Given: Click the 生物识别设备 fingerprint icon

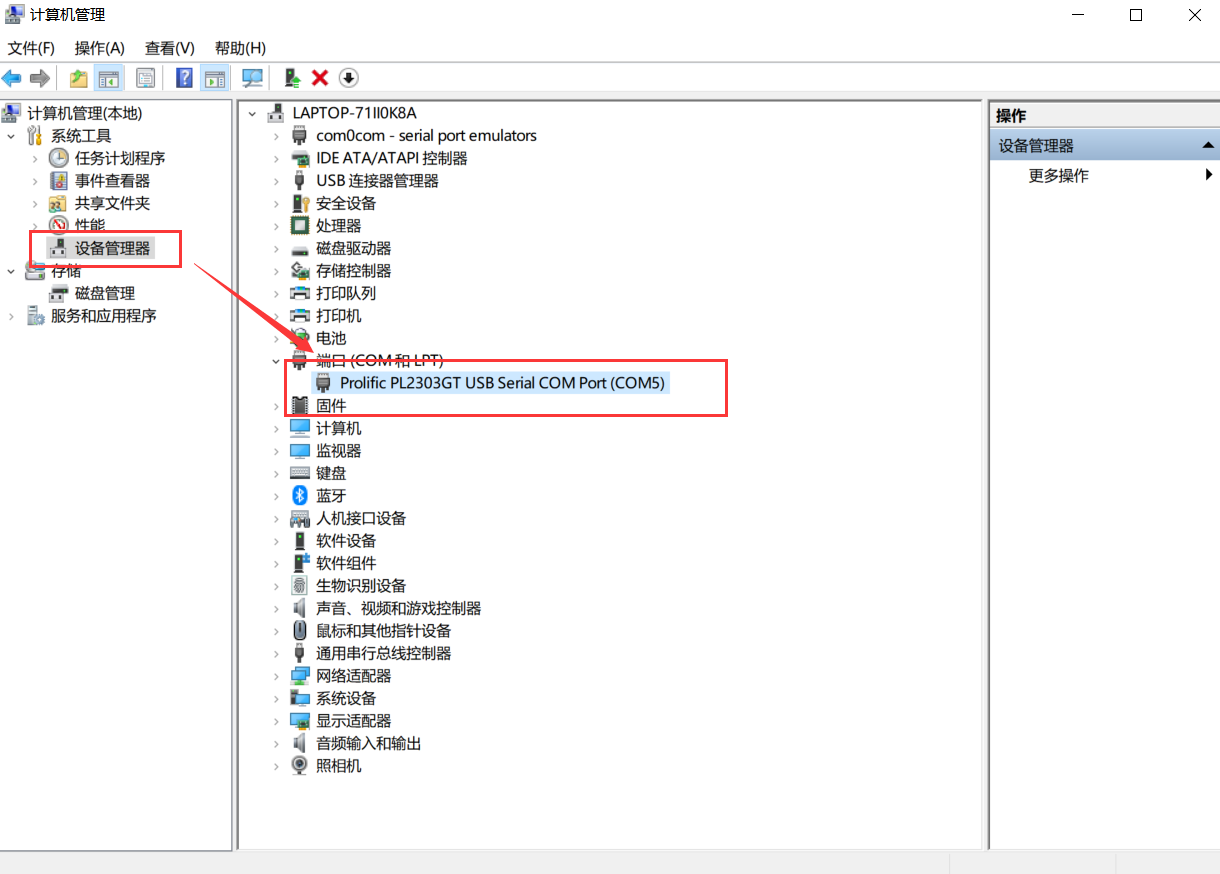Looking at the screenshot, I should coord(300,585).
